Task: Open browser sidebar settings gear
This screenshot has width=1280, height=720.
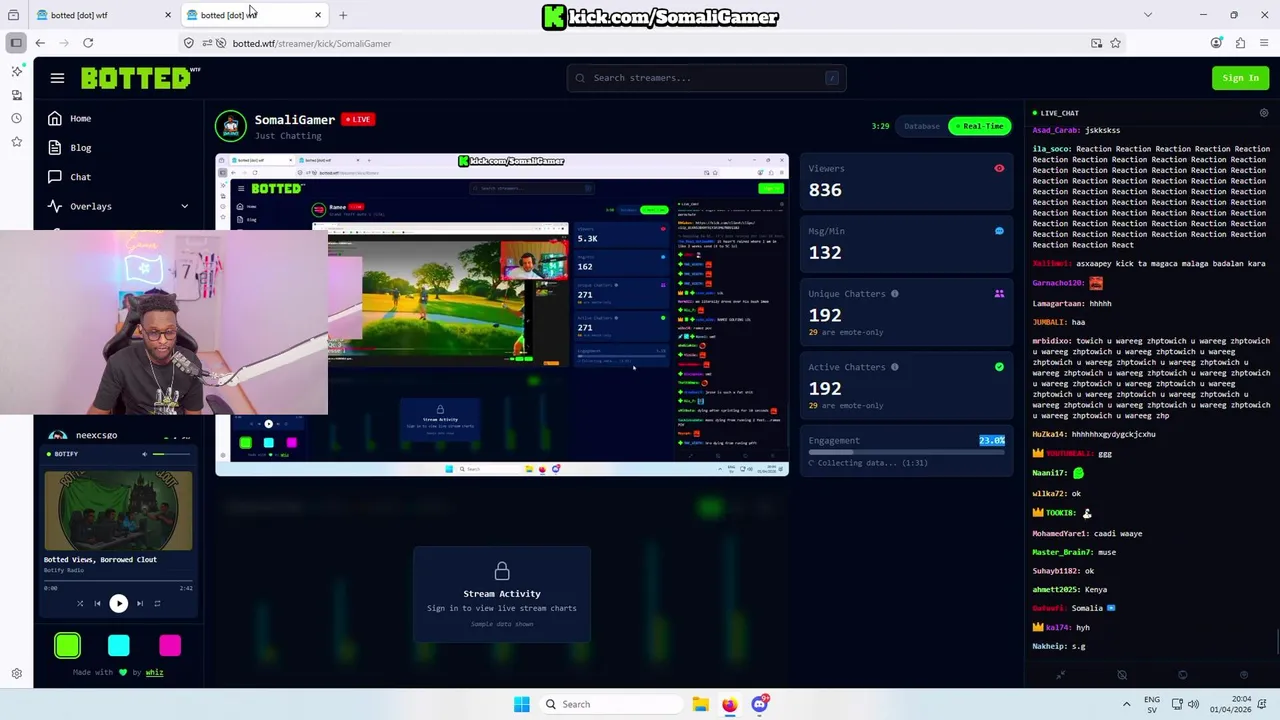Action: click(16, 674)
